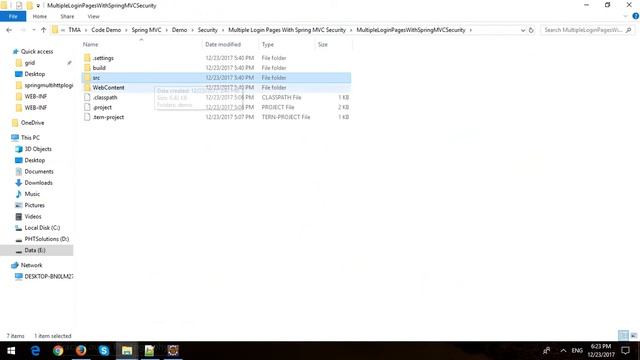Select the build folder icon
Screen dimensions: 640x360
point(87,68)
